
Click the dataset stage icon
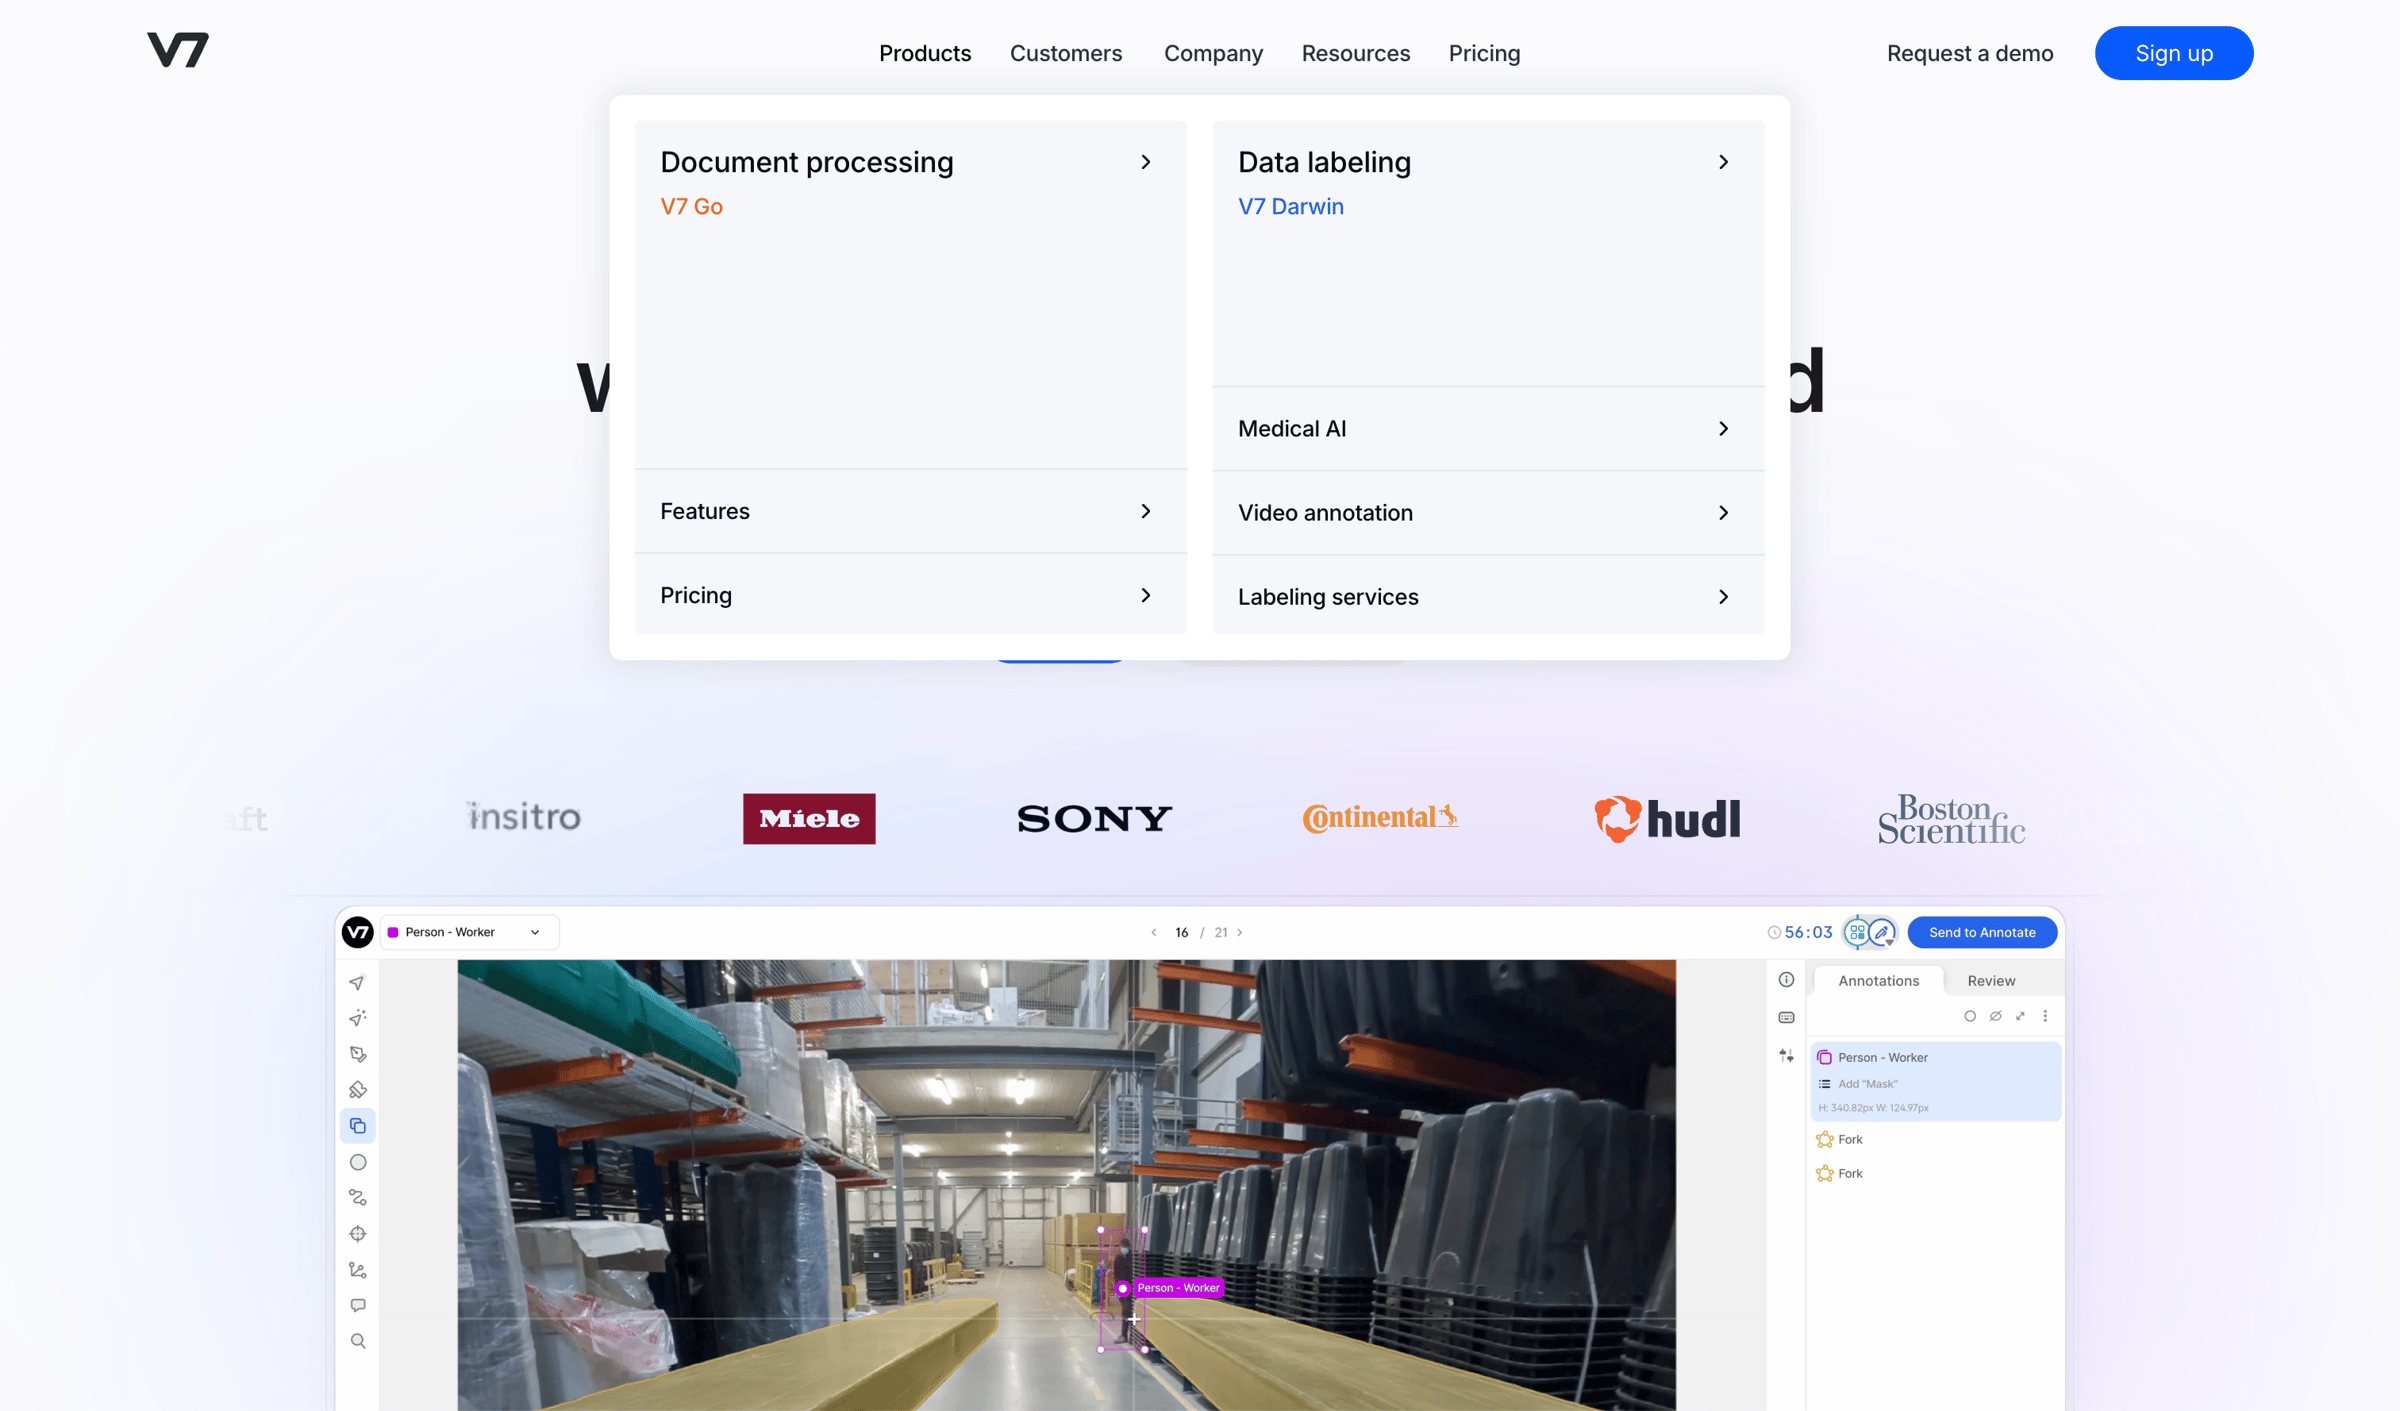click(x=1857, y=932)
